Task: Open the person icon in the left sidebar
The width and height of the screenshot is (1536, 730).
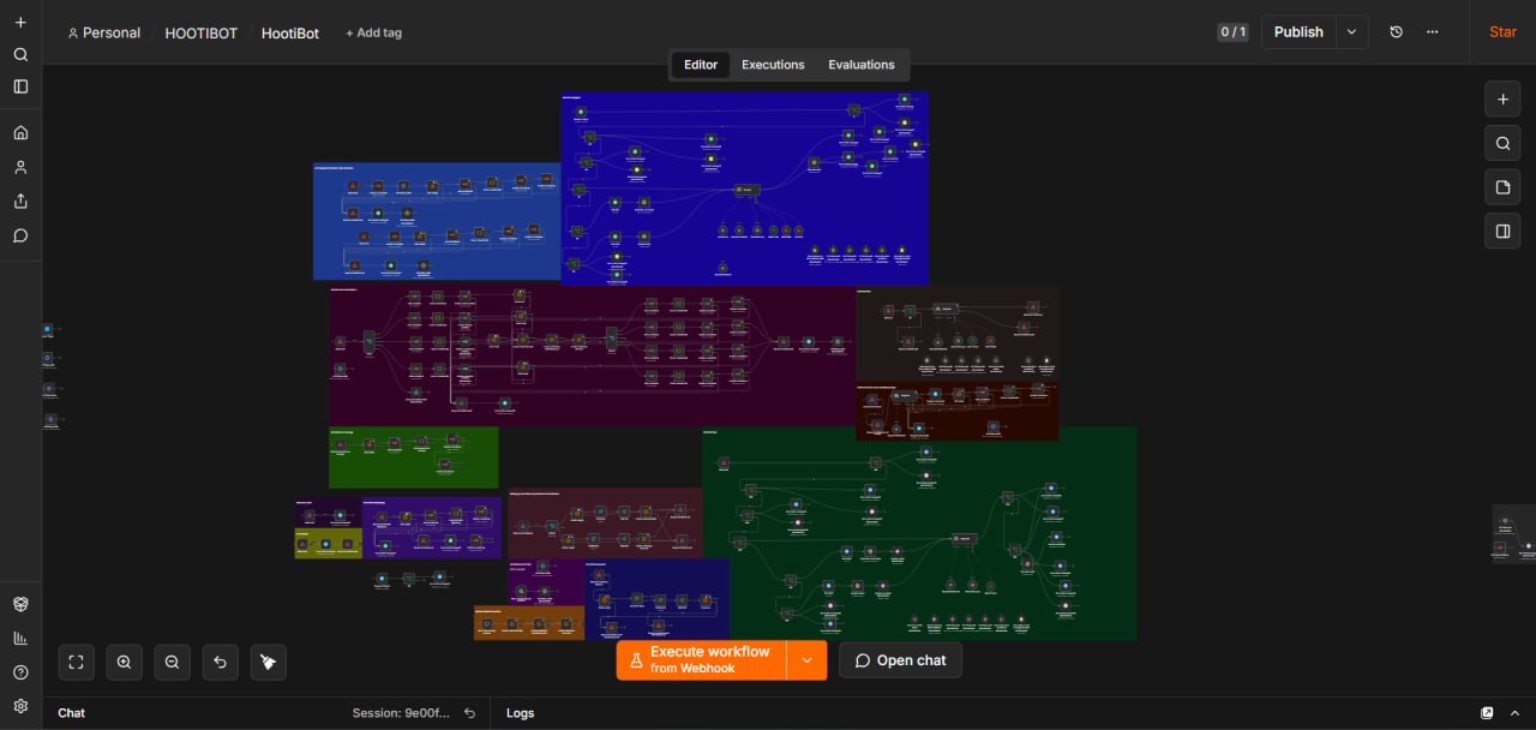Action: 20,167
